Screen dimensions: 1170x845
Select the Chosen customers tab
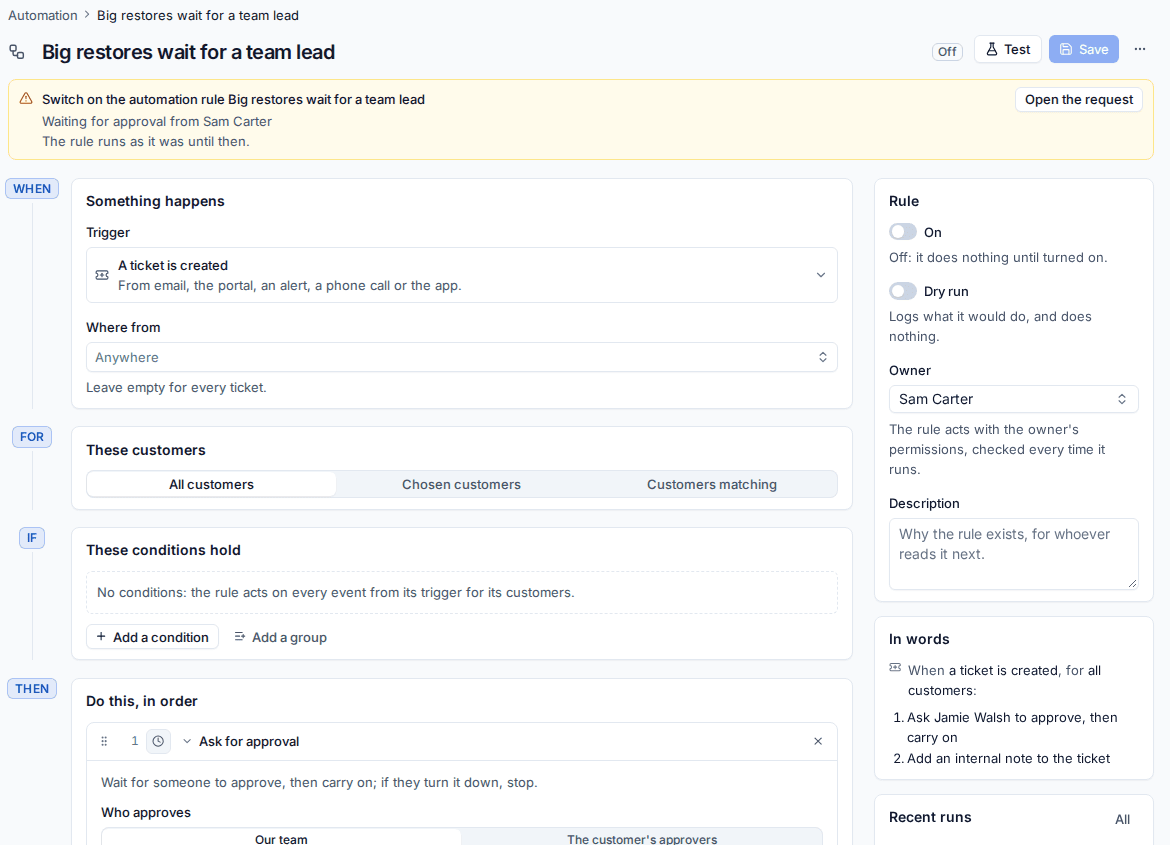(x=461, y=484)
